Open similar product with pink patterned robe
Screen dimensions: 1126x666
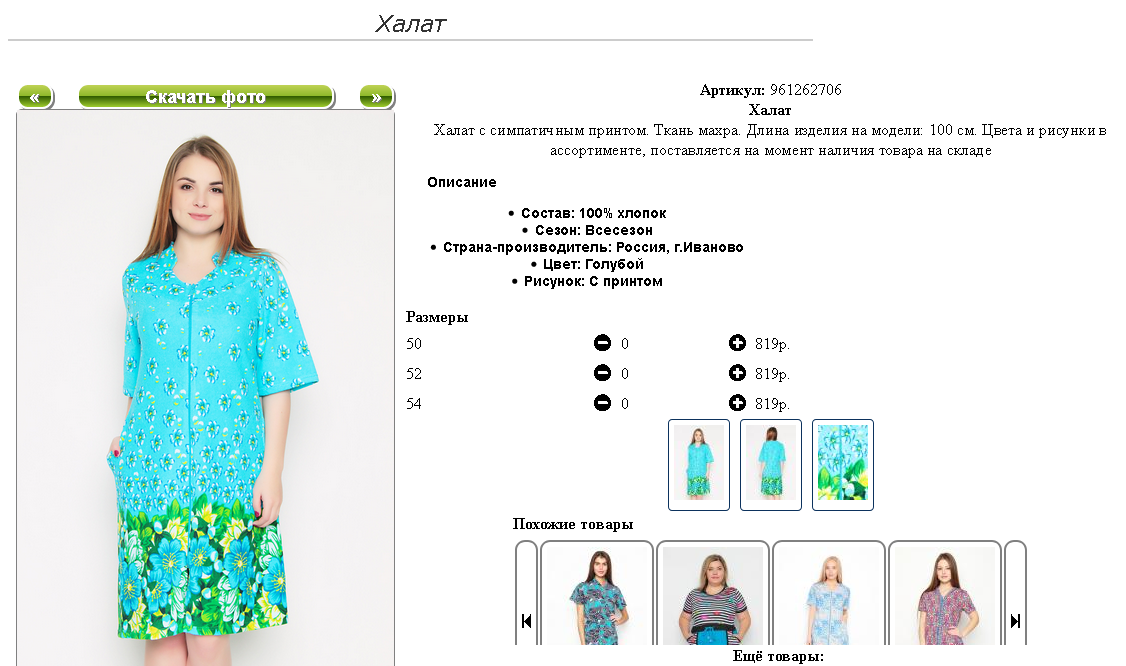click(x=945, y=593)
